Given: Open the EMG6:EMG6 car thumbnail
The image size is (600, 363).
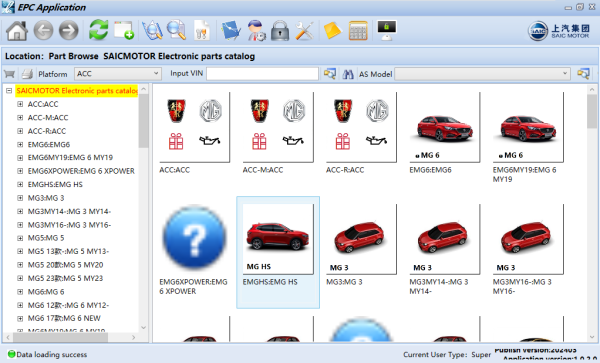Looking at the screenshot, I should (445, 127).
